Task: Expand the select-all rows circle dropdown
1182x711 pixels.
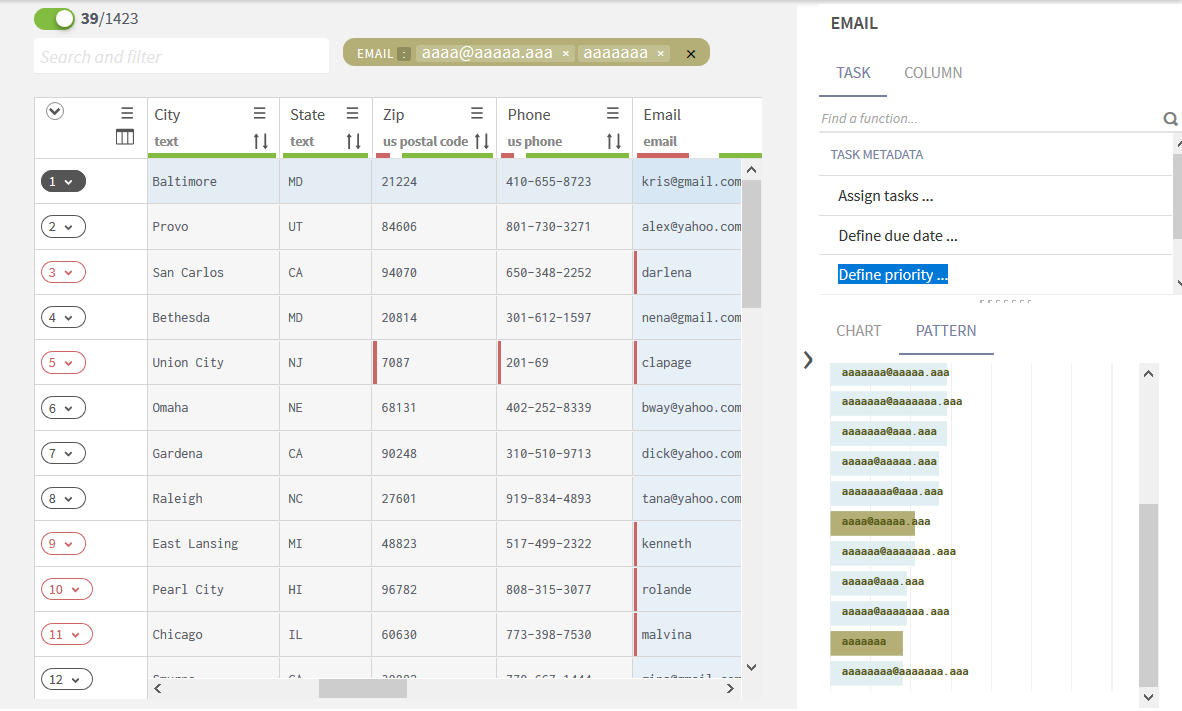Action: [x=56, y=112]
